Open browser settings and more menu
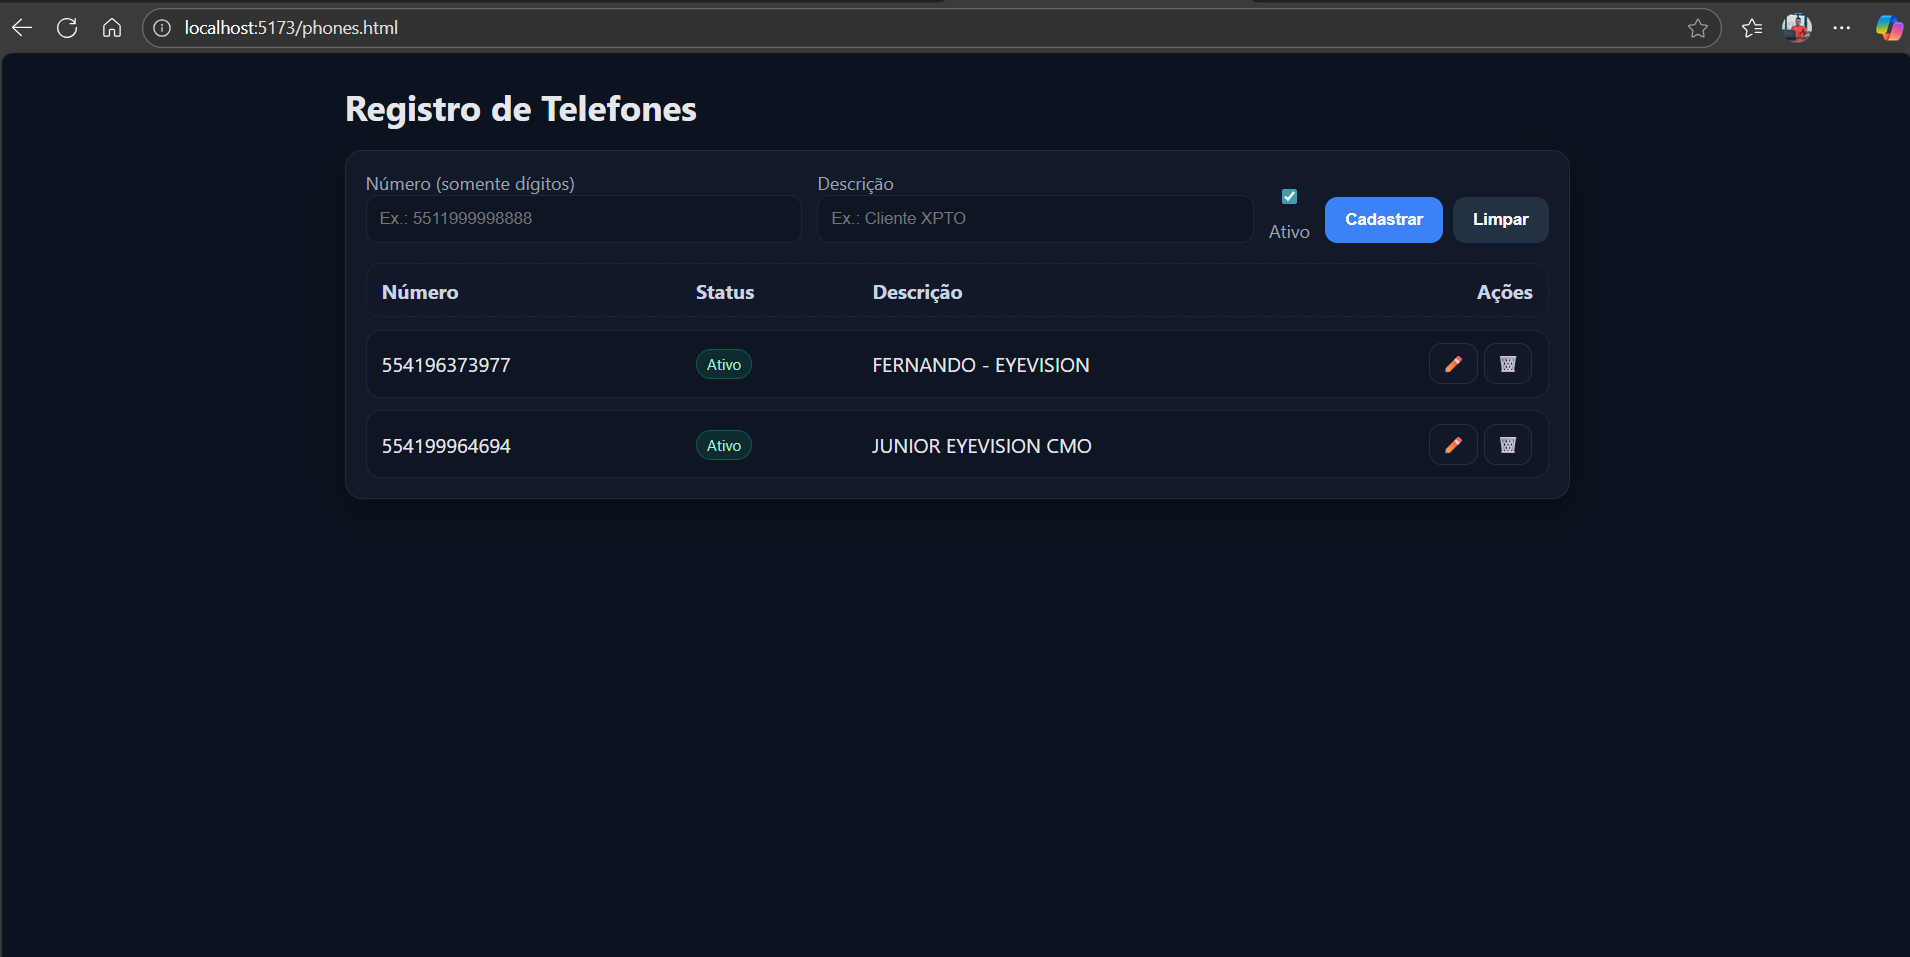The height and width of the screenshot is (957, 1910). click(x=1841, y=28)
